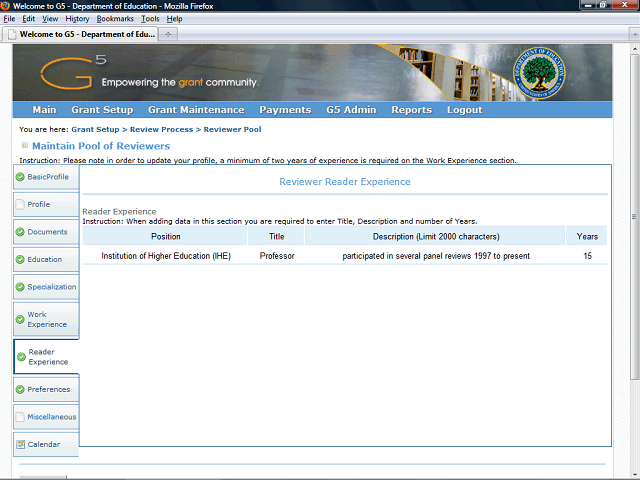Open a new browser tab with plus button
The image size is (640, 480).
(x=169, y=34)
